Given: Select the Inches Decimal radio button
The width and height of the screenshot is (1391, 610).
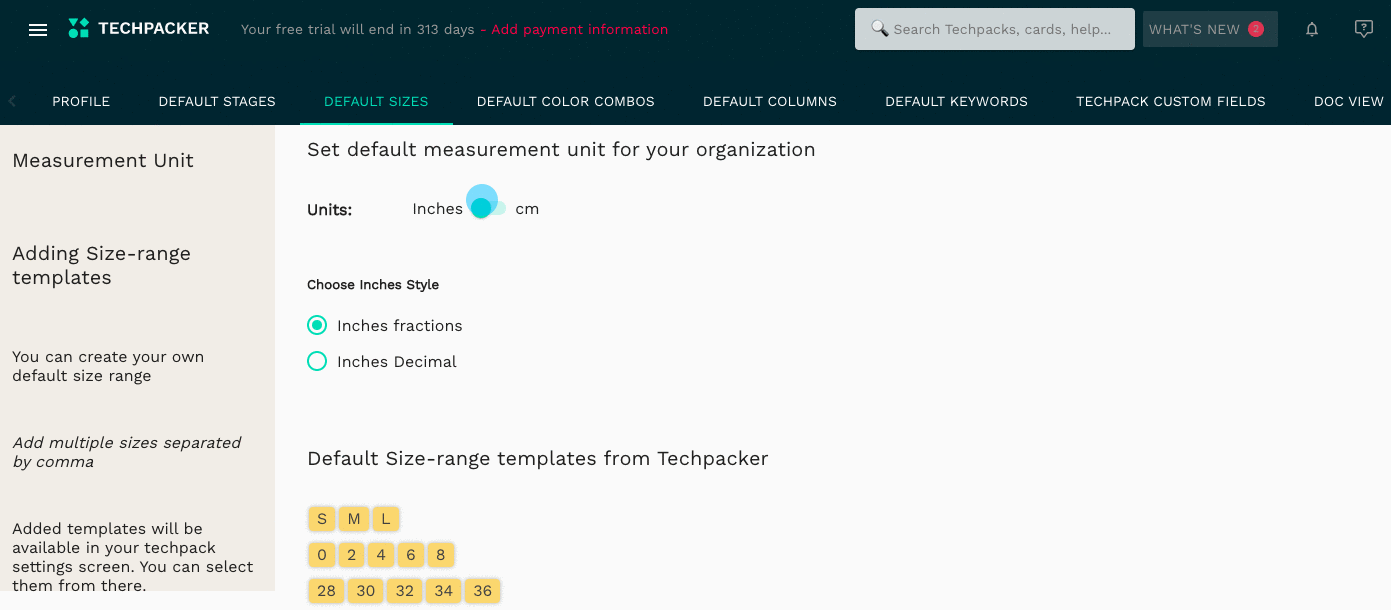Looking at the screenshot, I should (317, 361).
